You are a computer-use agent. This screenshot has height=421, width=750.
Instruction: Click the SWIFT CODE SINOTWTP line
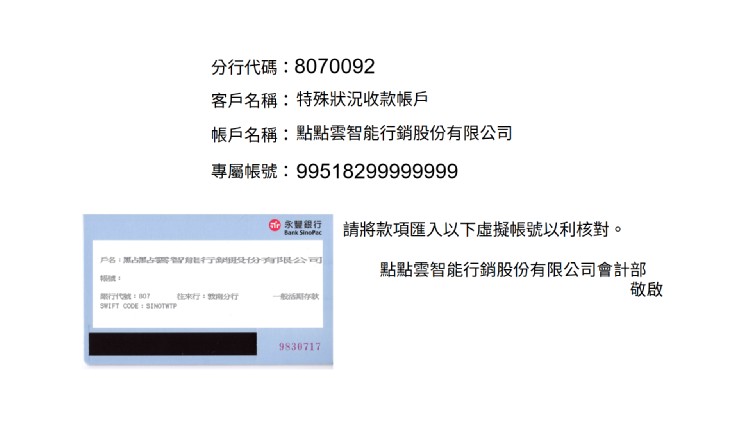pos(138,306)
